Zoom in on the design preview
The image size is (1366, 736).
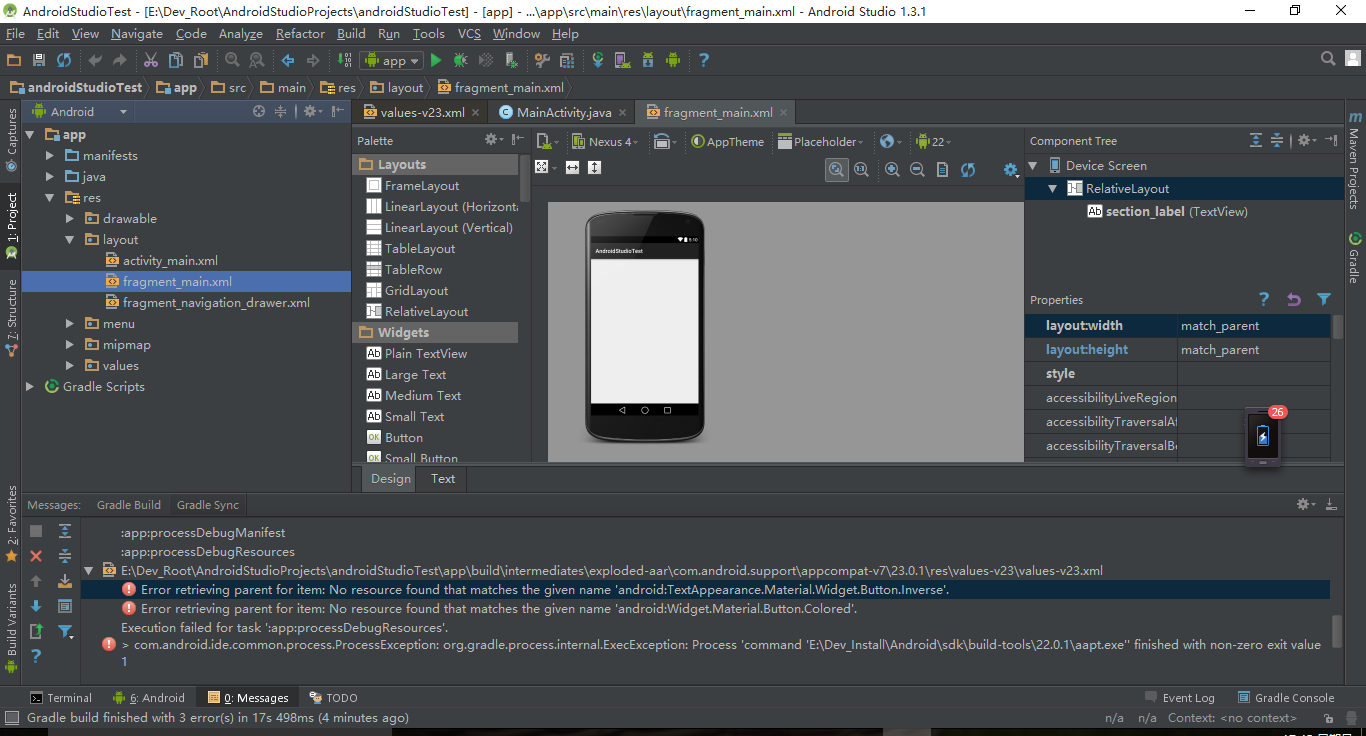tap(892, 170)
